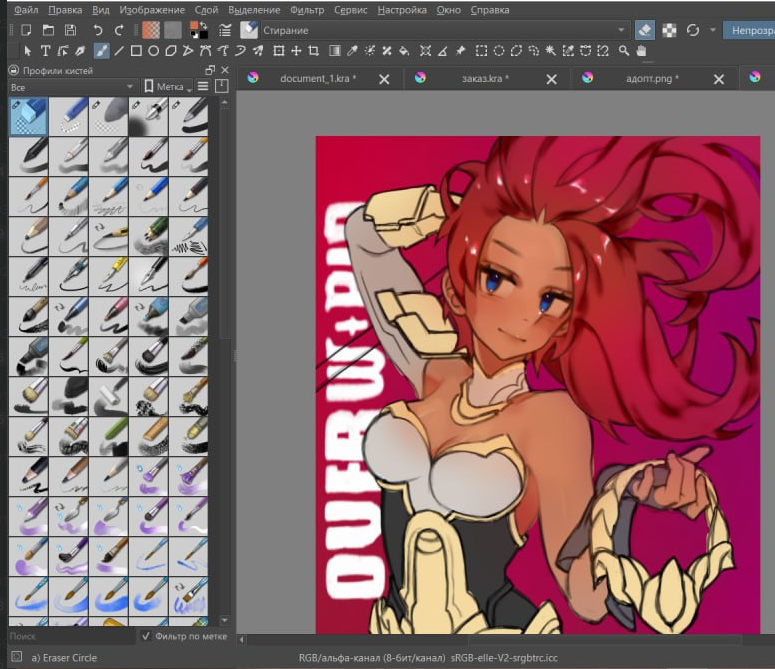Image resolution: width=775 pixels, height=669 pixels.
Task: Open the Стирание blending mode dropdown
Action: pyautogui.click(x=446, y=31)
